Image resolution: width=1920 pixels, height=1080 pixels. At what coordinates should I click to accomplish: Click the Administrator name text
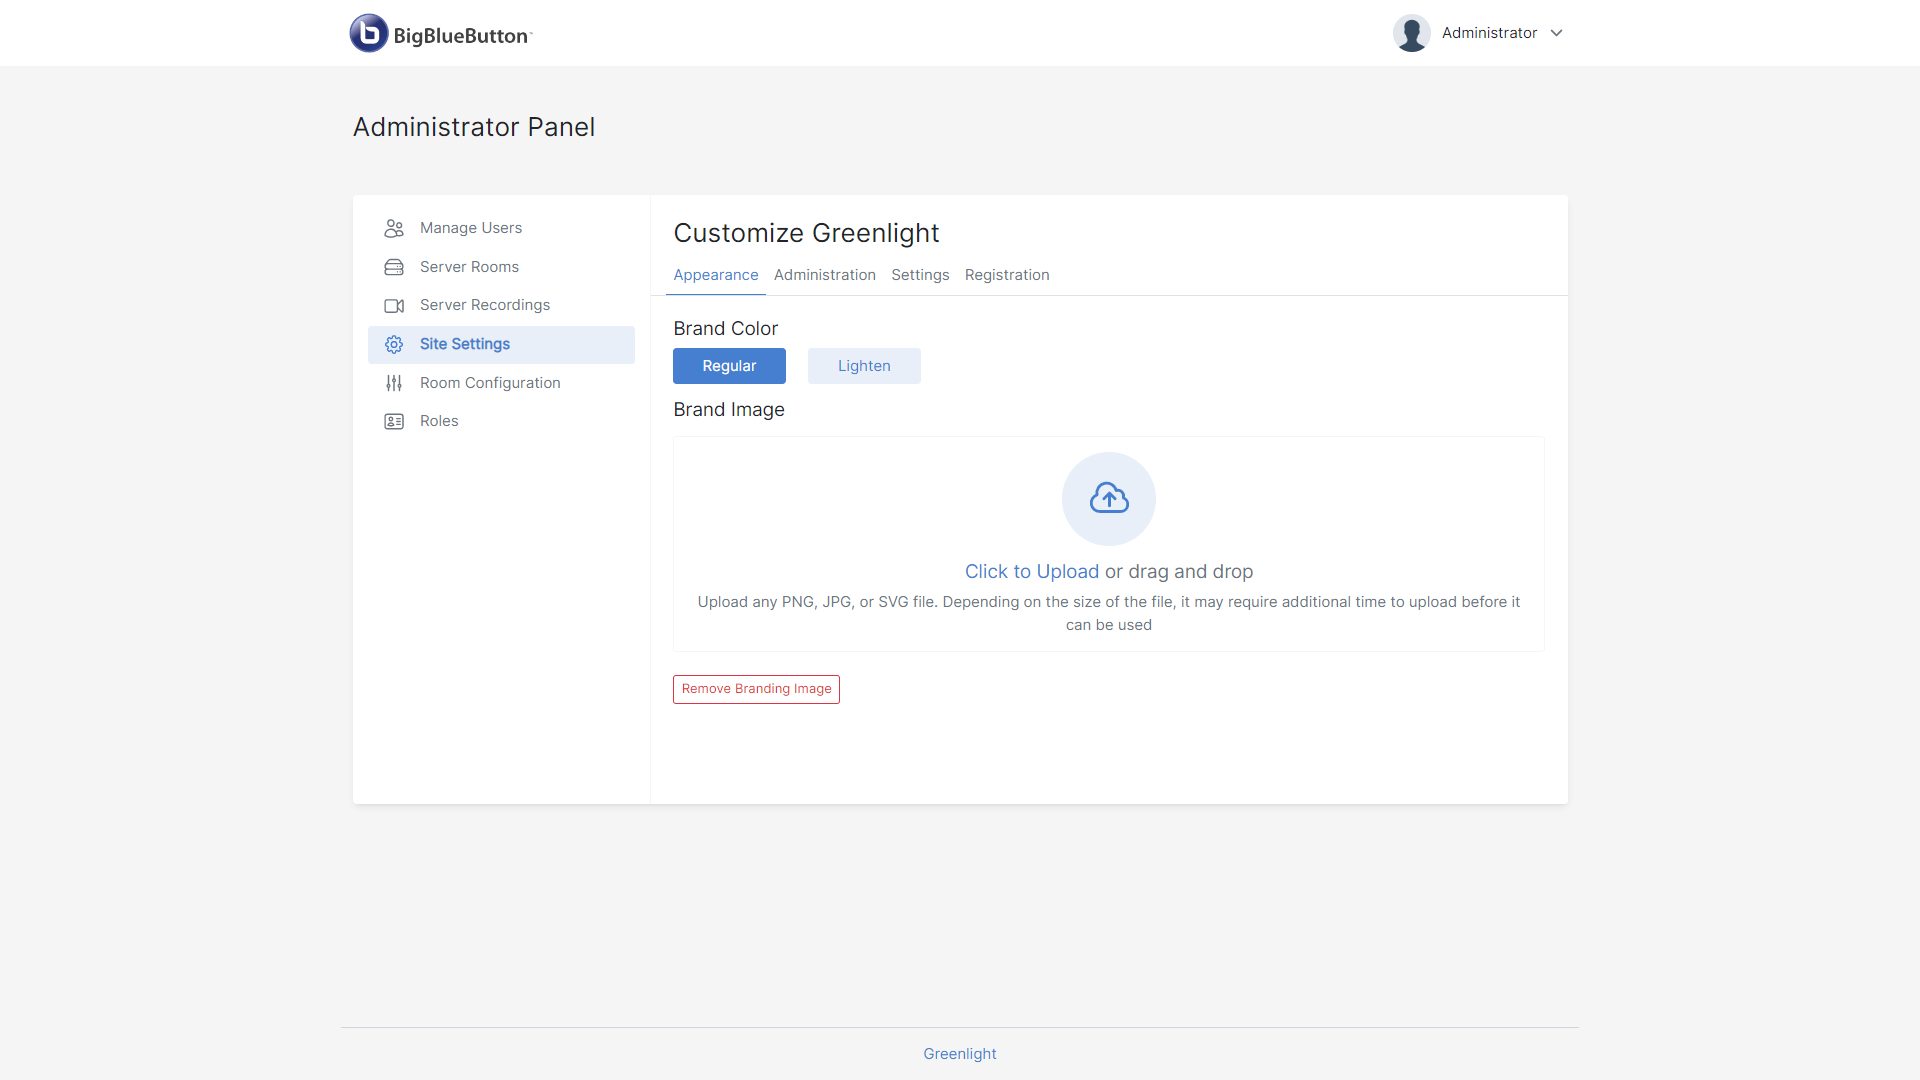(x=1490, y=33)
